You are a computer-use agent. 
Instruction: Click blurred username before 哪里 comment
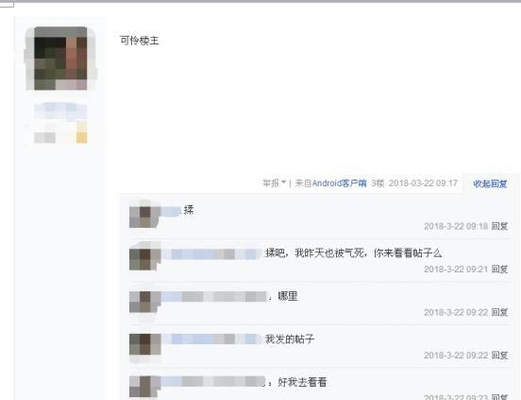coord(214,296)
